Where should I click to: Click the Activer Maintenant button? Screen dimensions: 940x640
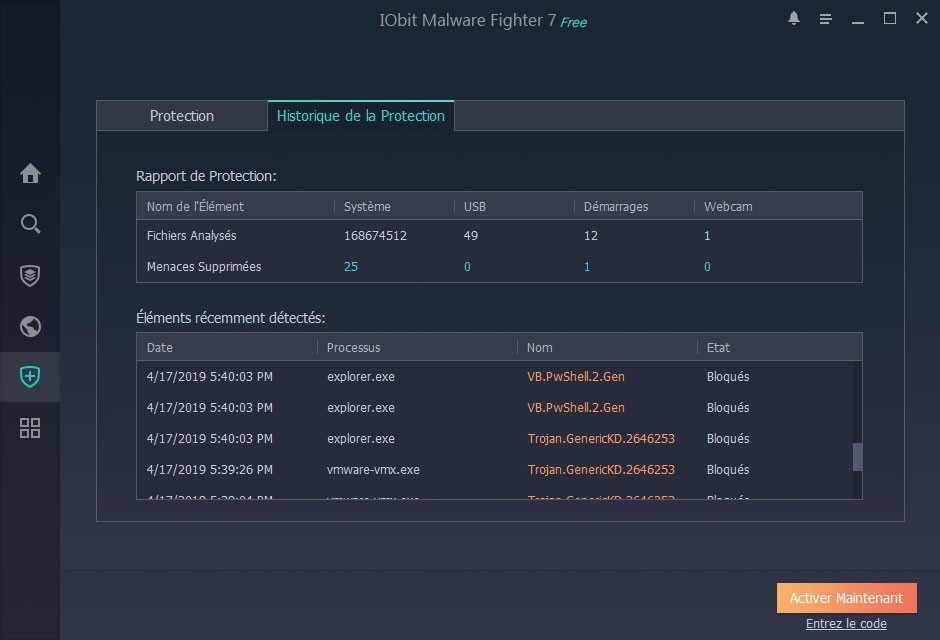[x=846, y=598]
